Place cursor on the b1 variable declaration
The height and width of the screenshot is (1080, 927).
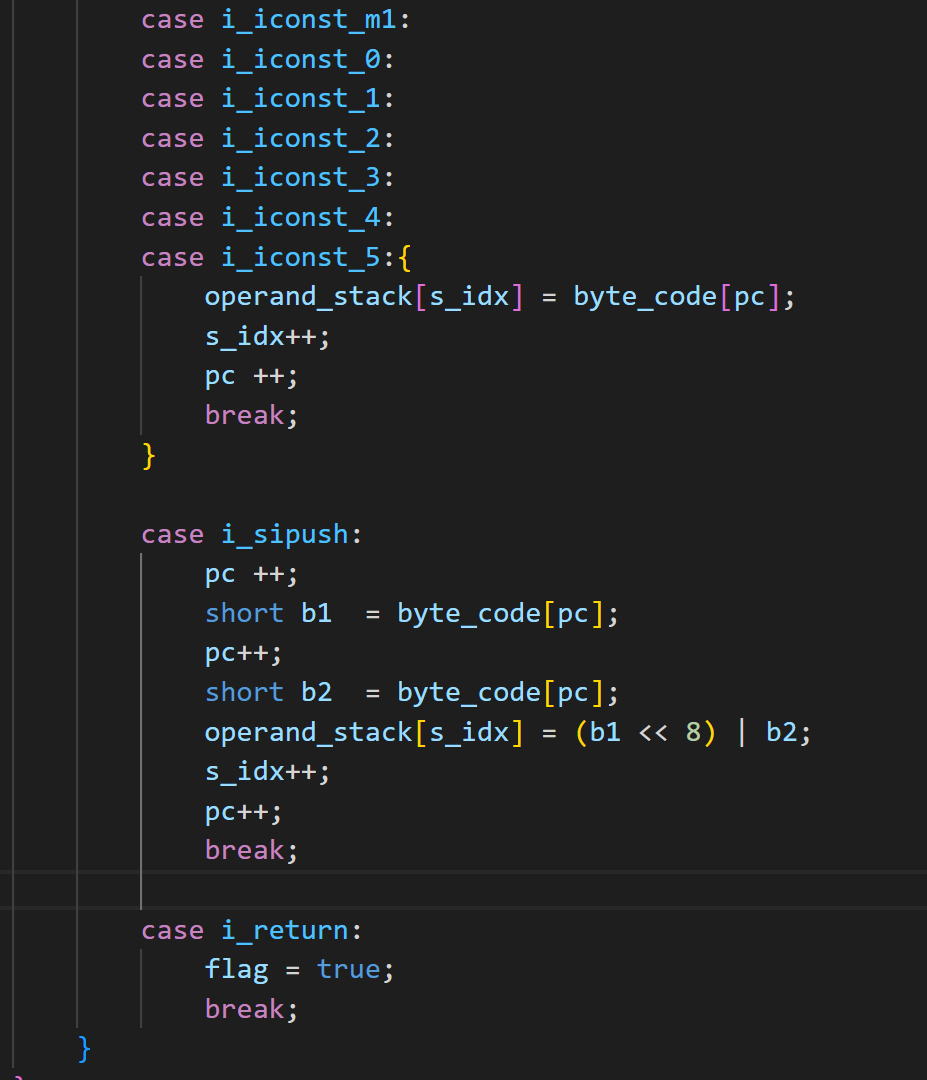click(316, 613)
